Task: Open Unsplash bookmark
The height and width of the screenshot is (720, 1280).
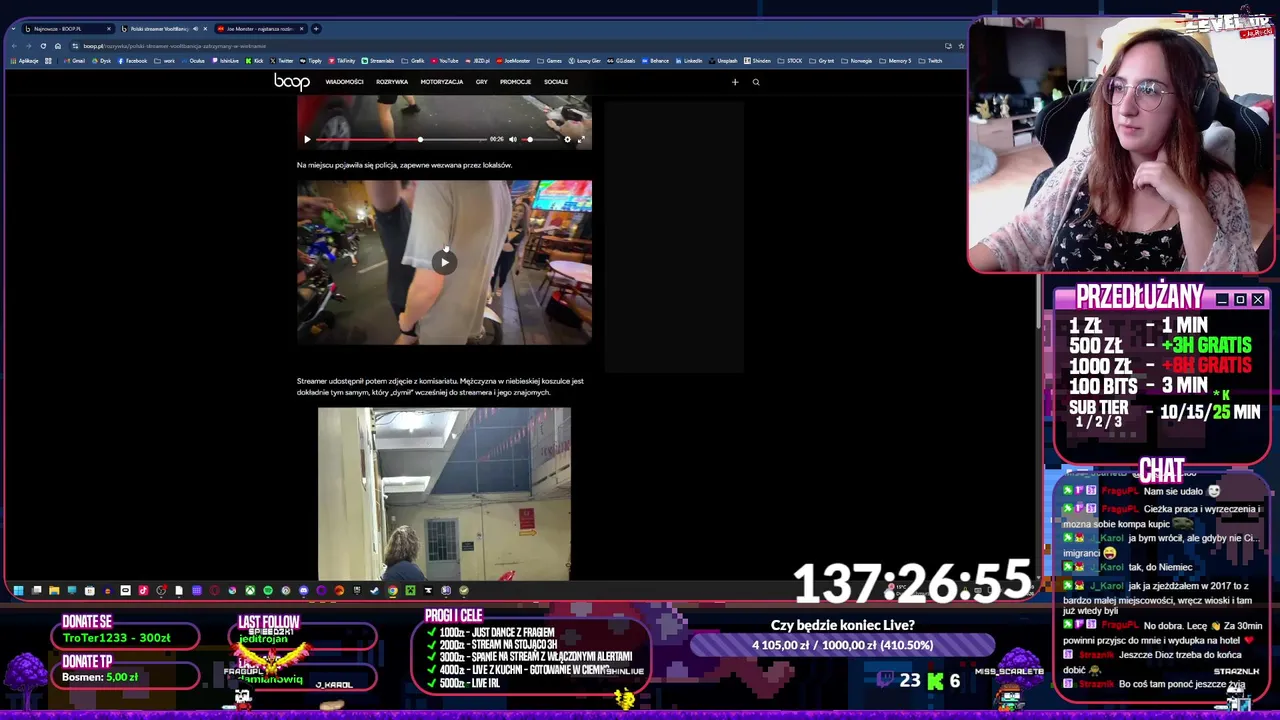Action: 723,61
